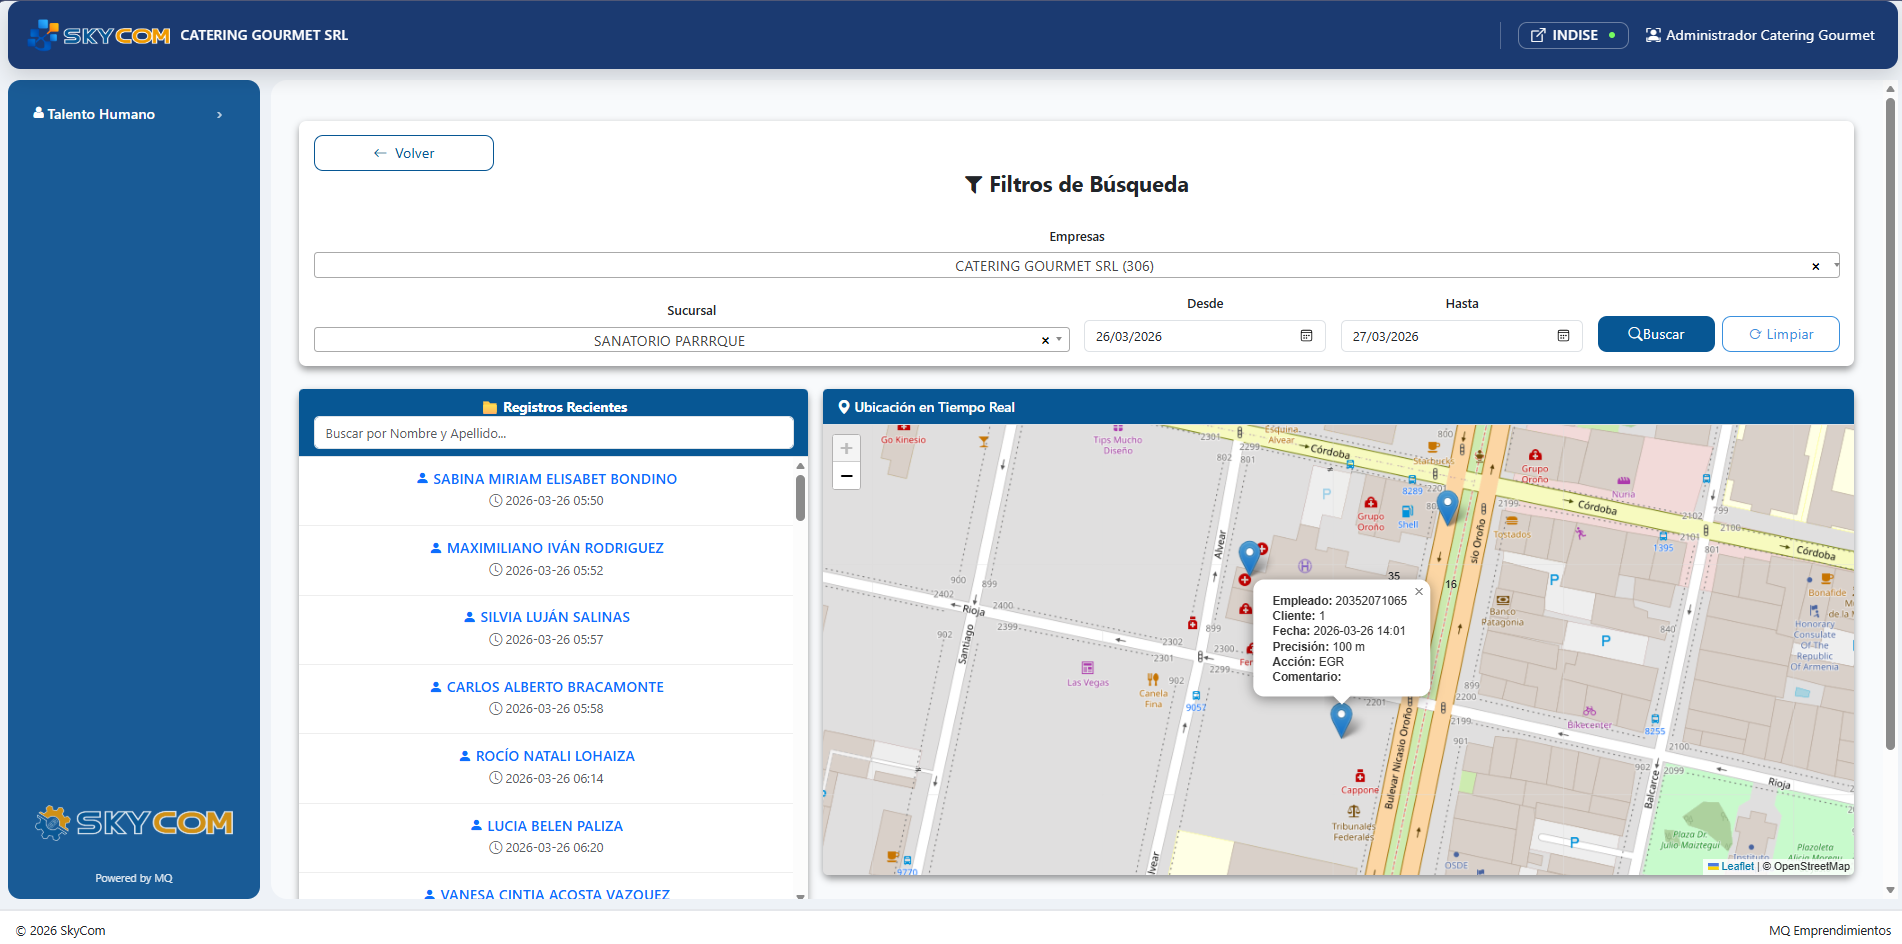This screenshot has height=944, width=1902.
Task: Open the Desde date calendar picker
Action: [x=1306, y=336]
